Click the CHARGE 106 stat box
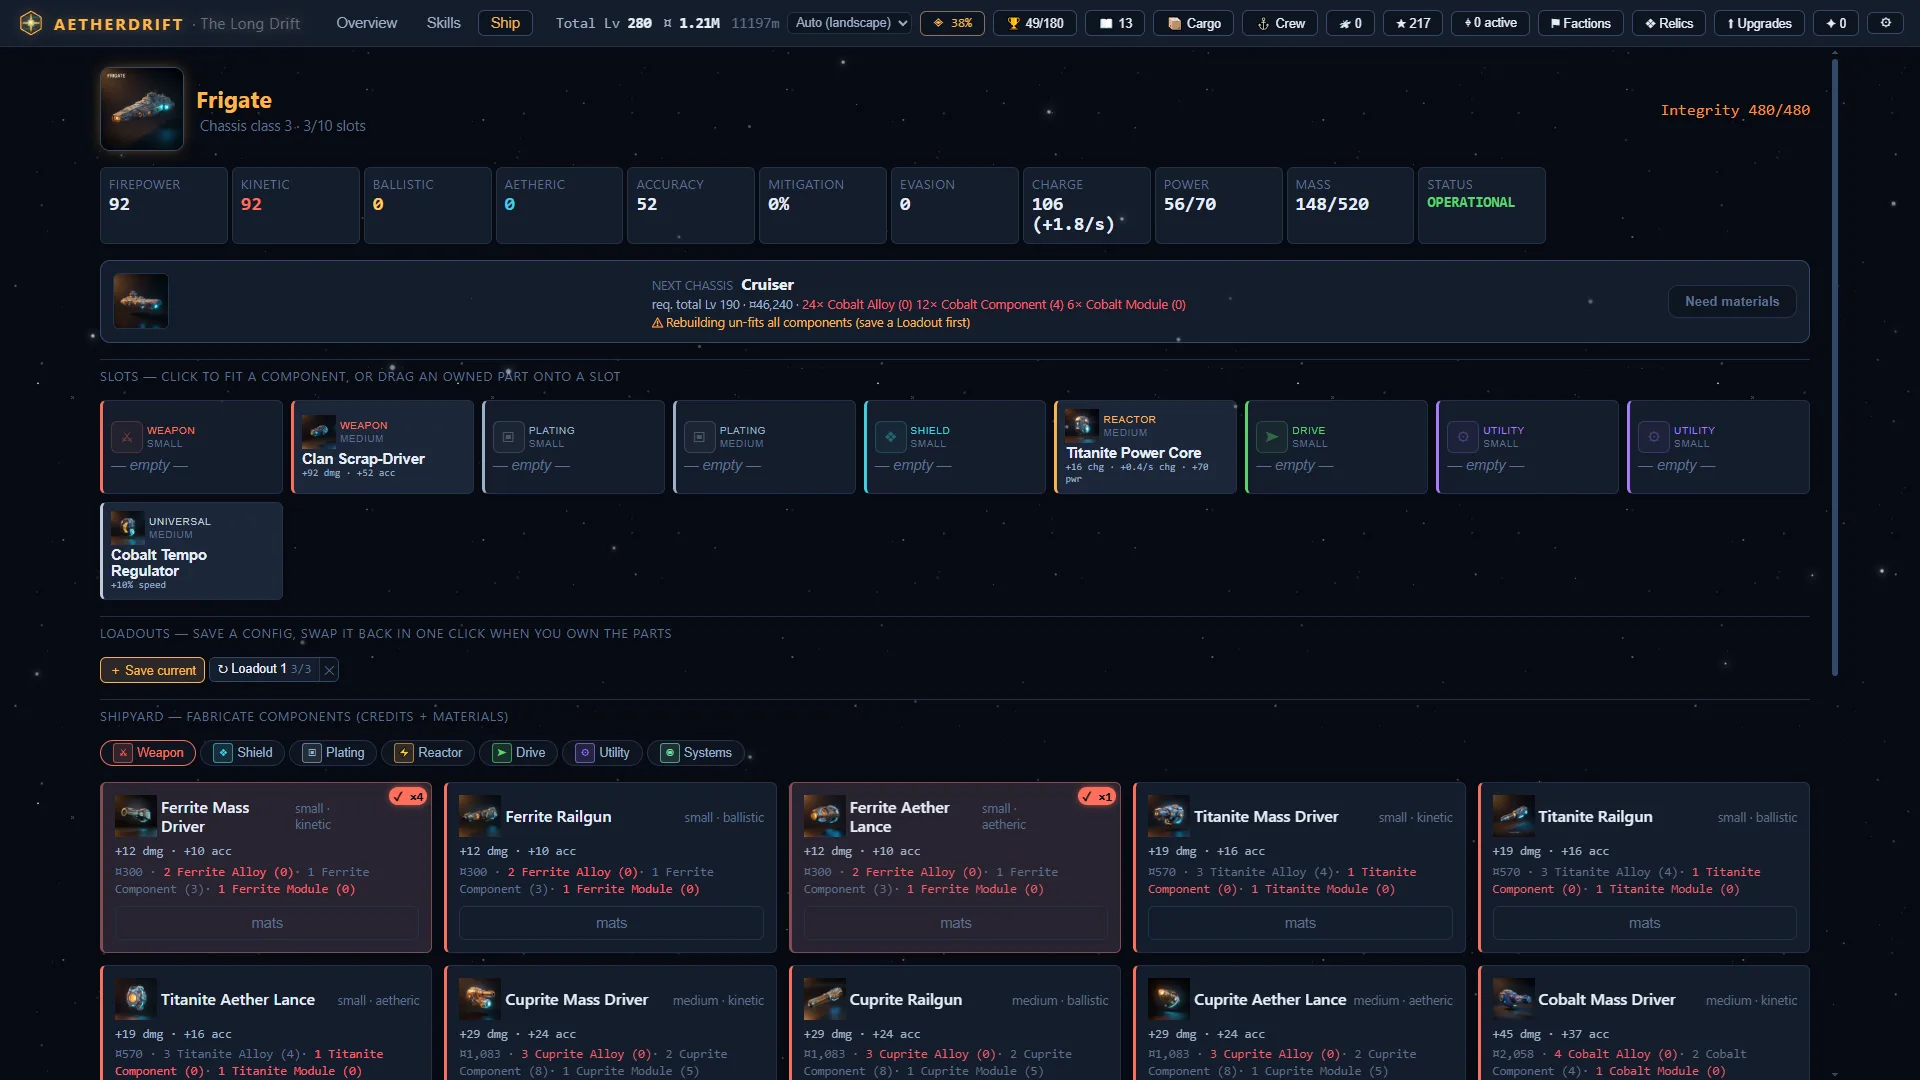1920x1080 pixels. (x=1086, y=205)
